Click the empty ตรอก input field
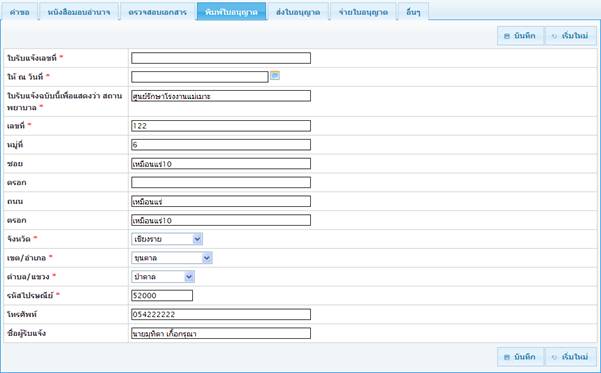 [x=221, y=182]
